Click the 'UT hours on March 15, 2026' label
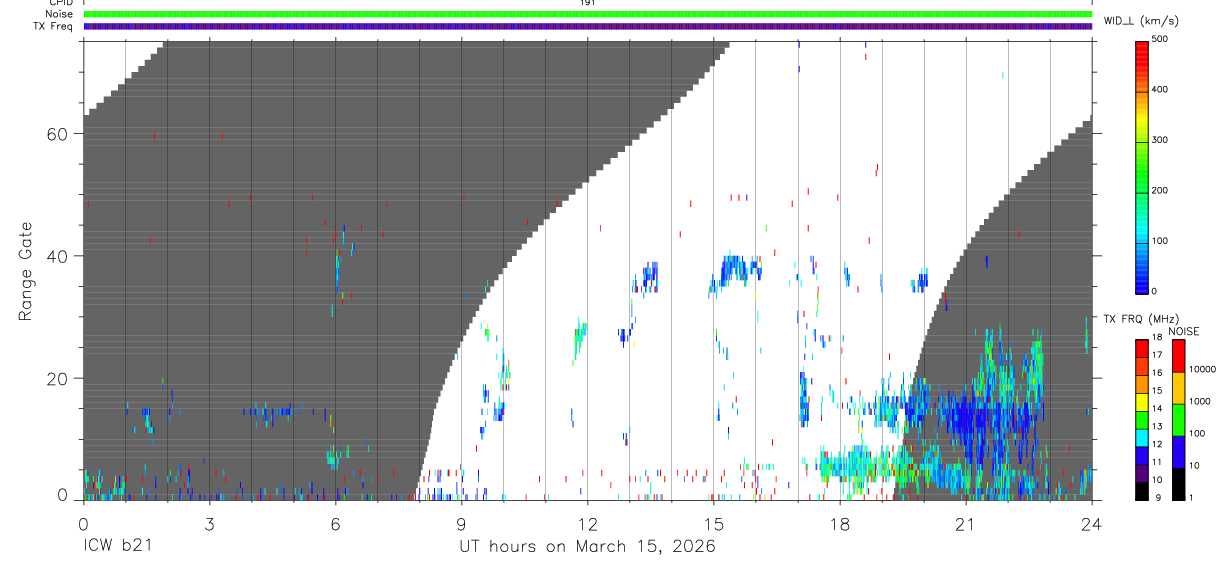 [x=588, y=547]
